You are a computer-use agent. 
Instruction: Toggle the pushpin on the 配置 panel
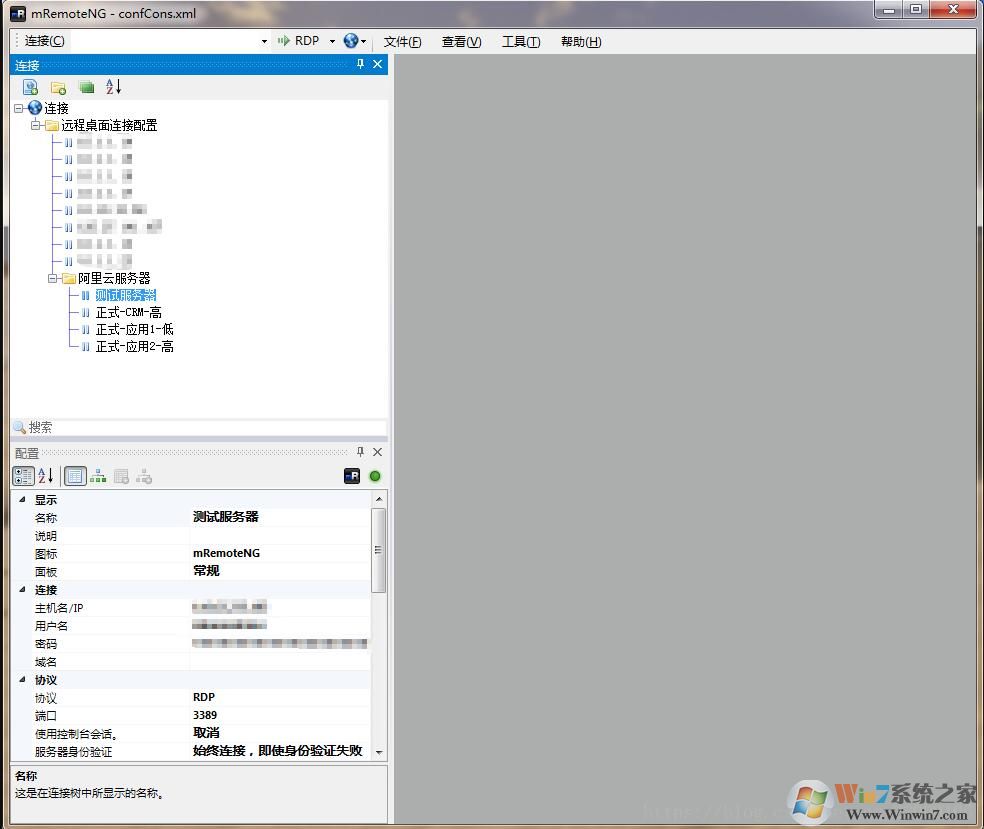360,452
